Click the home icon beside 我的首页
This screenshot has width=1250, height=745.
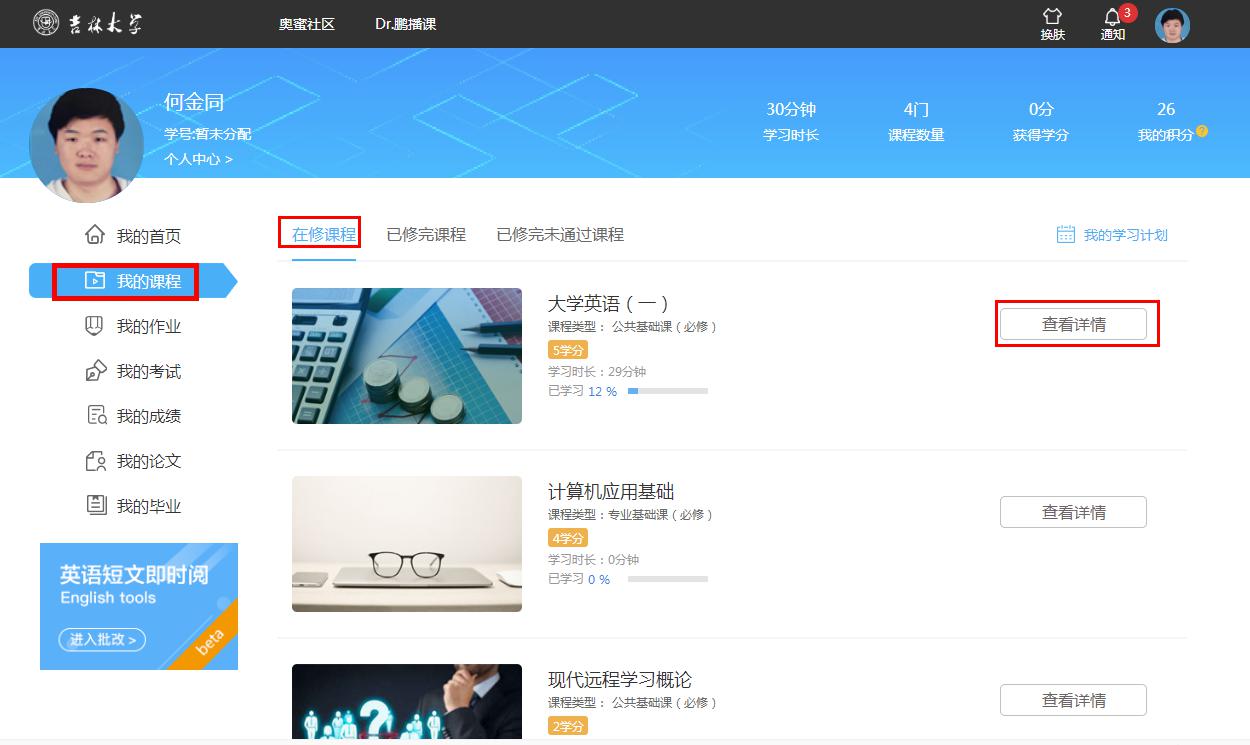95,235
